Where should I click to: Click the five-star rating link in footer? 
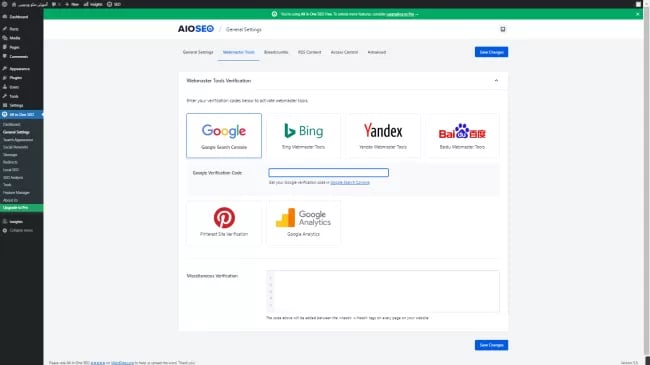[97, 363]
